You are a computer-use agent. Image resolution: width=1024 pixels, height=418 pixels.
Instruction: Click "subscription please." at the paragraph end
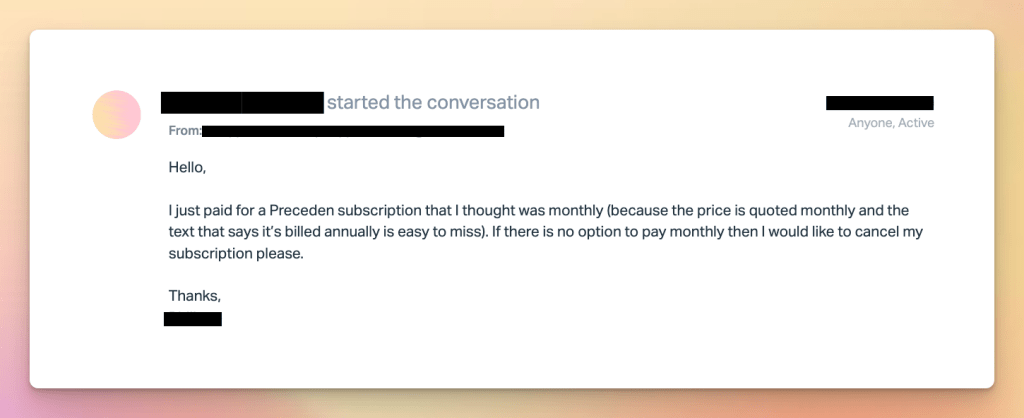235,254
